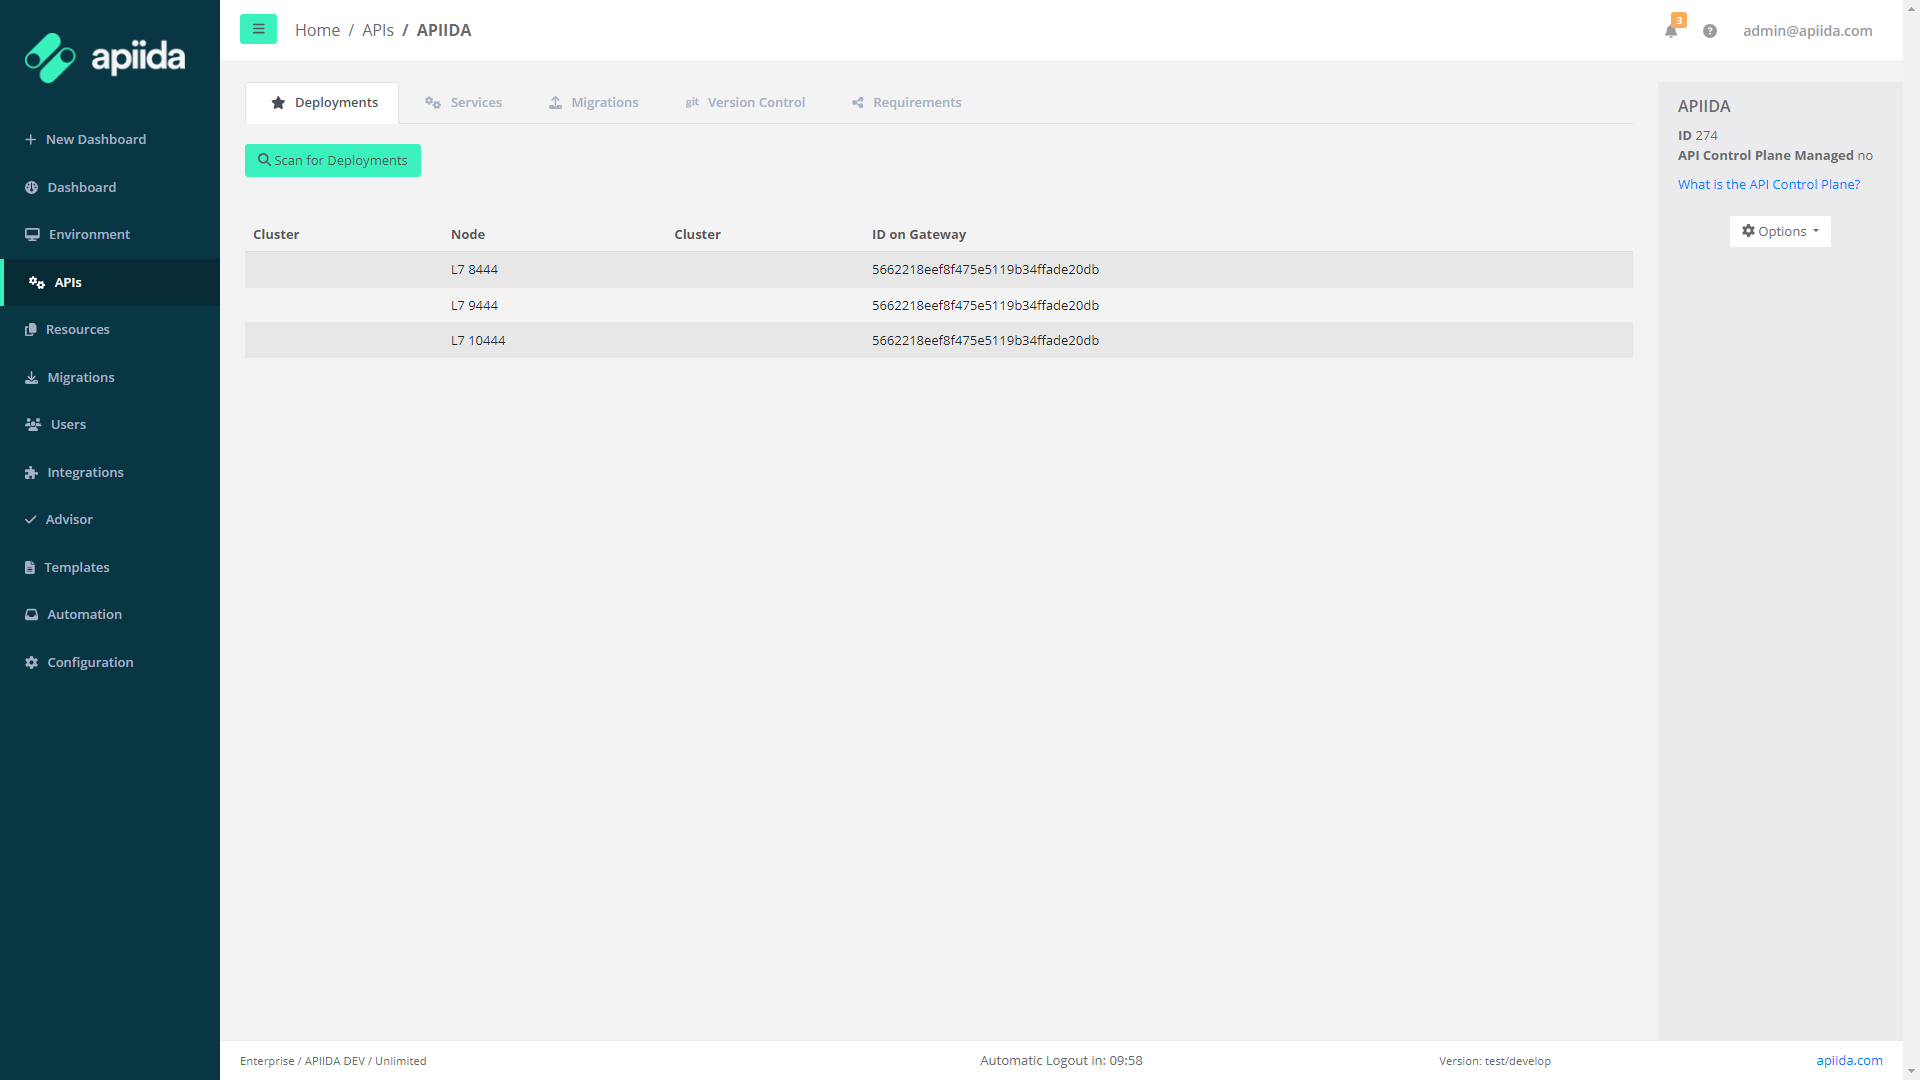Image resolution: width=1920 pixels, height=1080 pixels.
Task: Open the notifications bell icon
Action: click(1671, 31)
